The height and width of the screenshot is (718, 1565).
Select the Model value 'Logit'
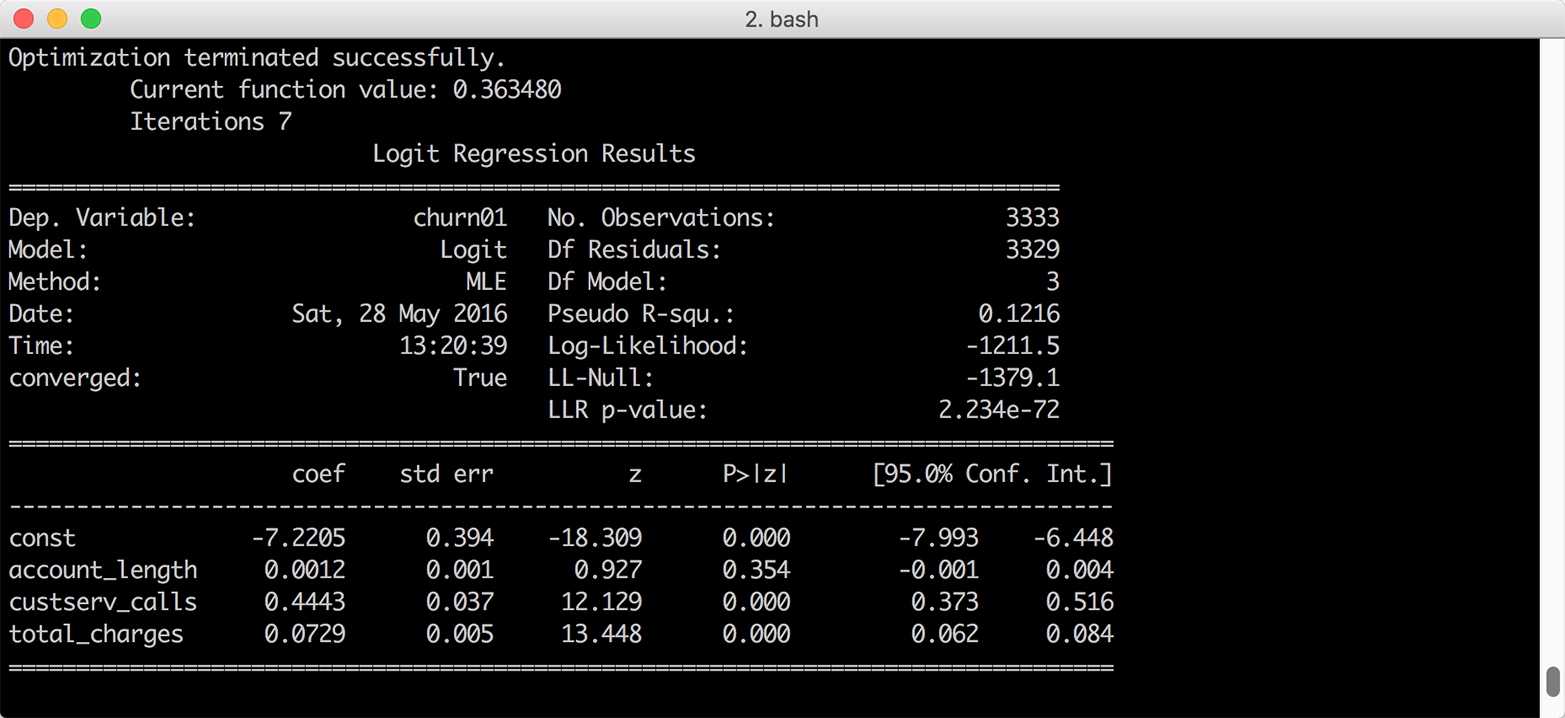[x=474, y=249]
